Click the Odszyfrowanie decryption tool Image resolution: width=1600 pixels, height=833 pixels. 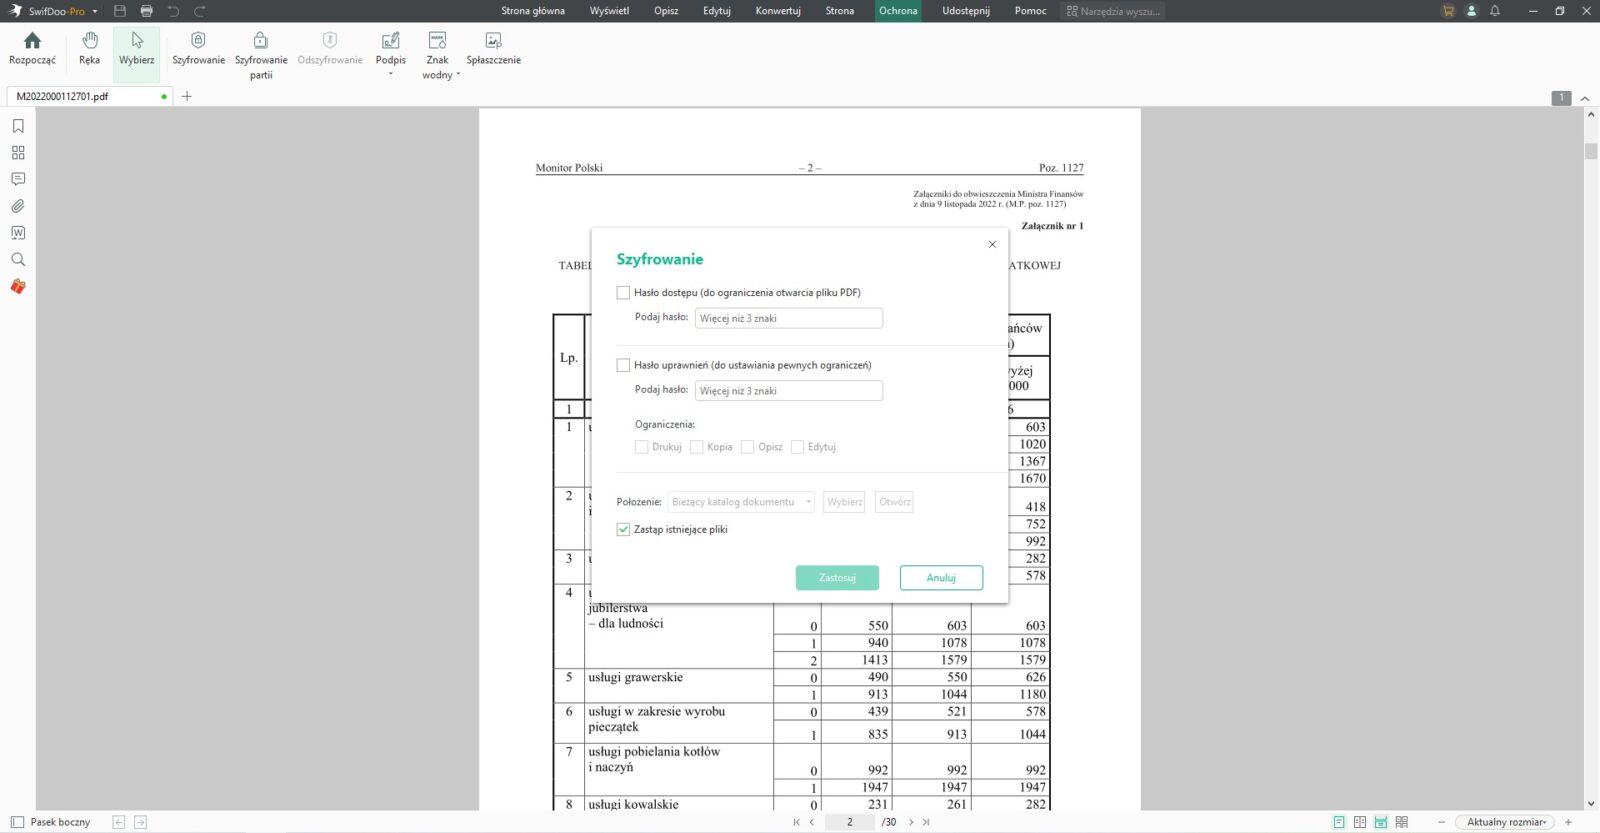click(330, 47)
